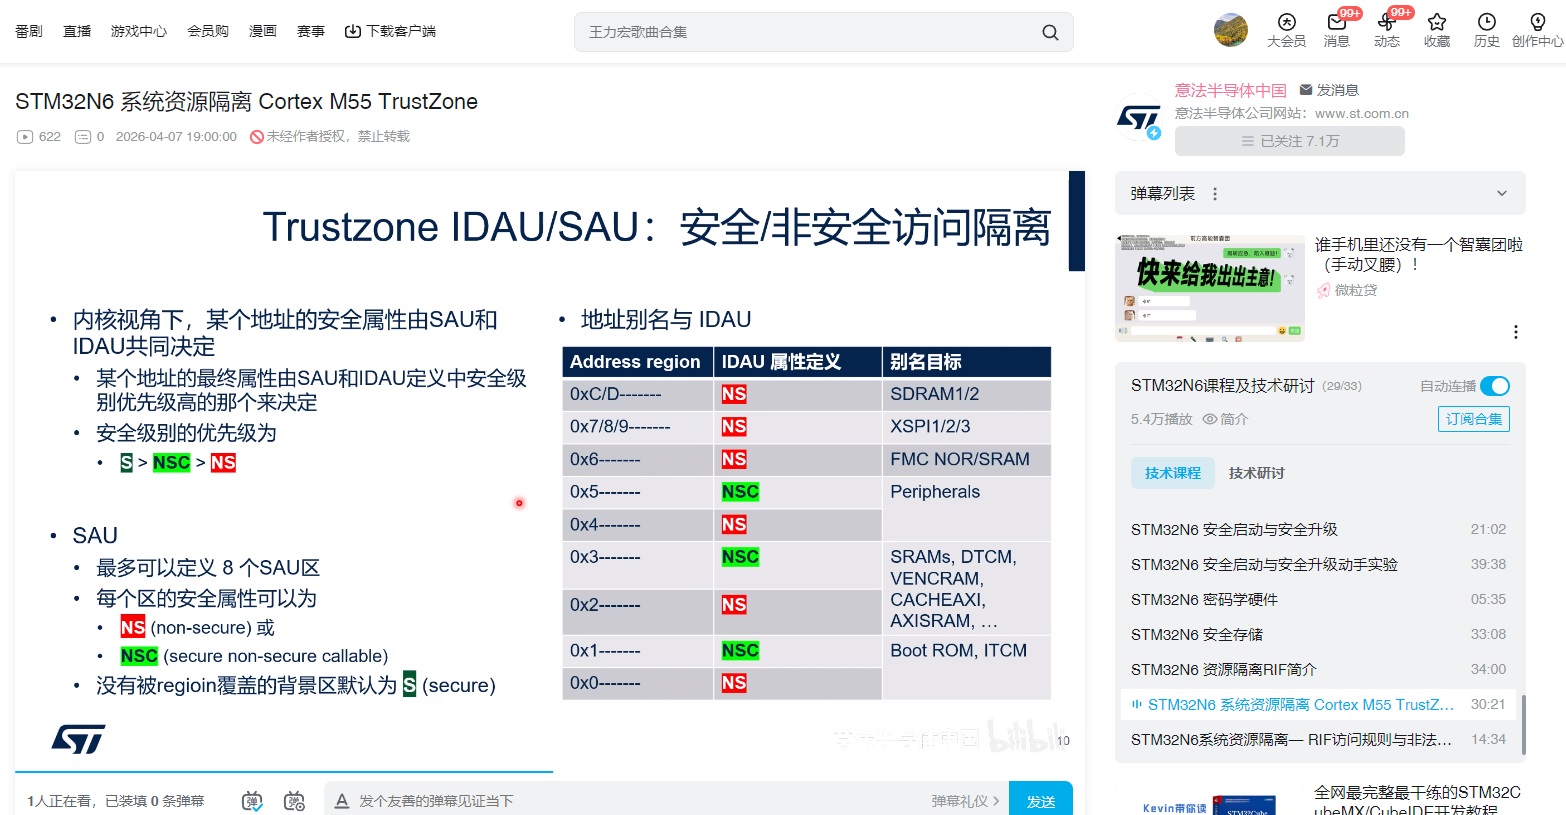Open the 大会员 membership icon
Screen dimensions: 1566x815
click(1286, 23)
